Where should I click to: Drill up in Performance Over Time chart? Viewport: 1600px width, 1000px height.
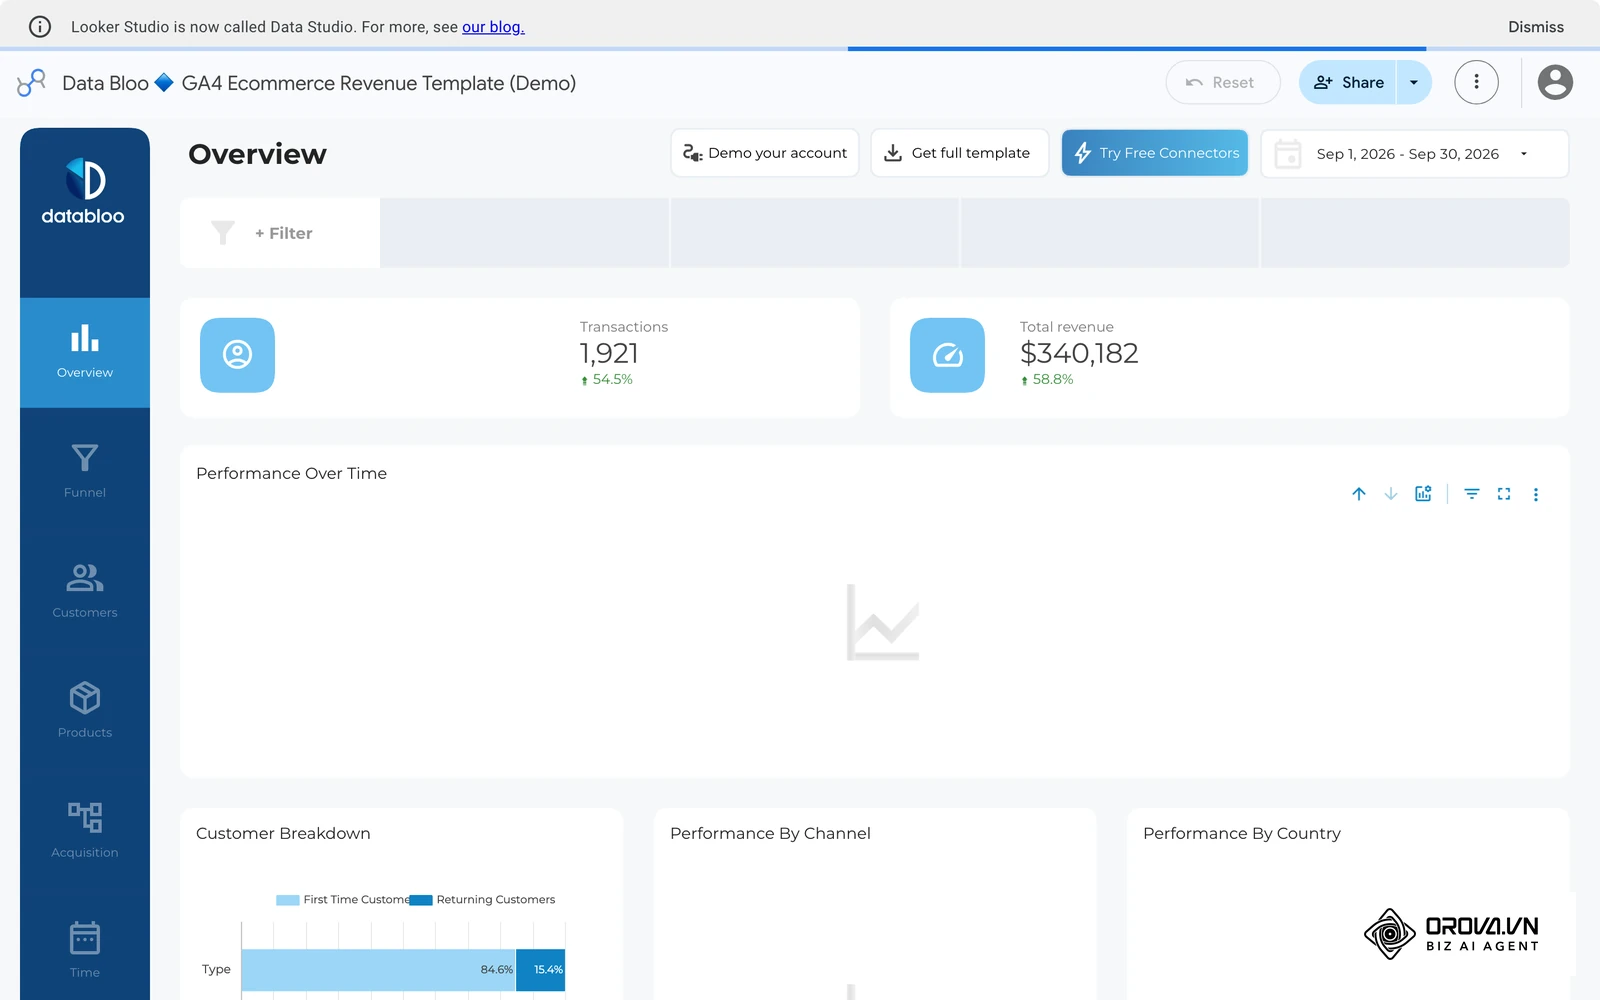click(1359, 494)
